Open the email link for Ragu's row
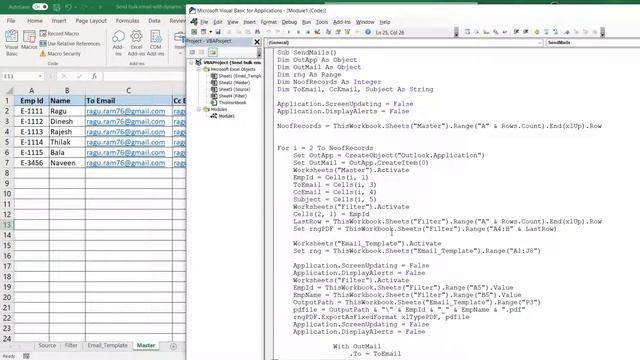Image resolution: width=640 pixels, height=360 pixels. (126, 111)
